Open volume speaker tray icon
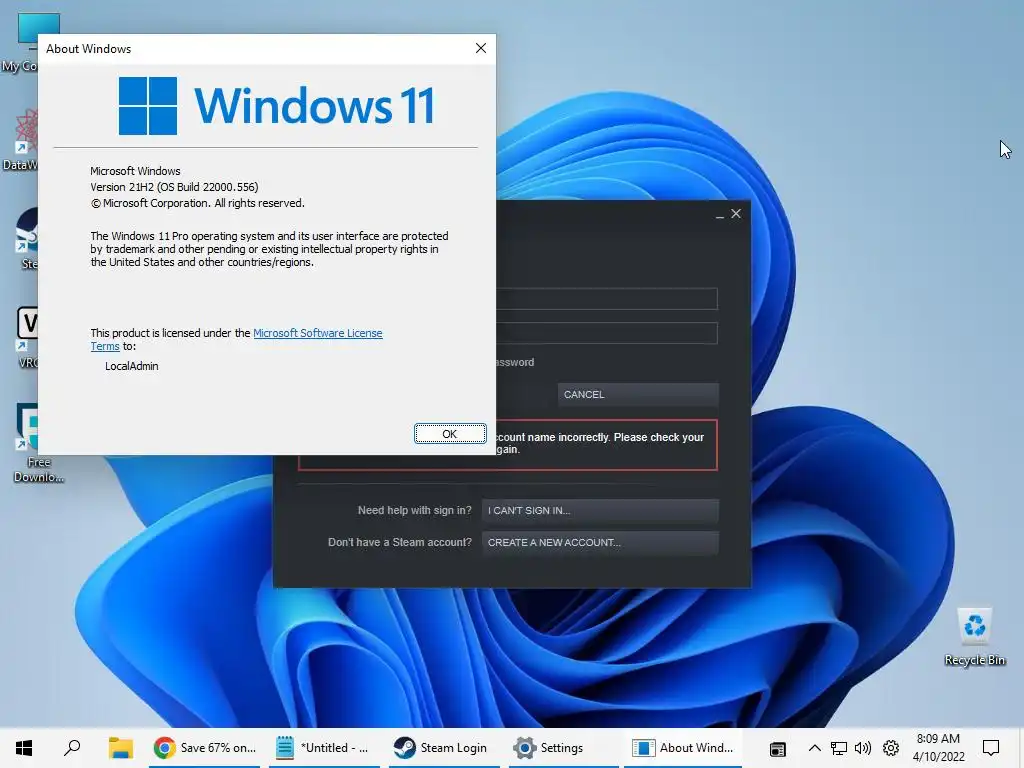This screenshot has width=1024, height=768. point(863,748)
